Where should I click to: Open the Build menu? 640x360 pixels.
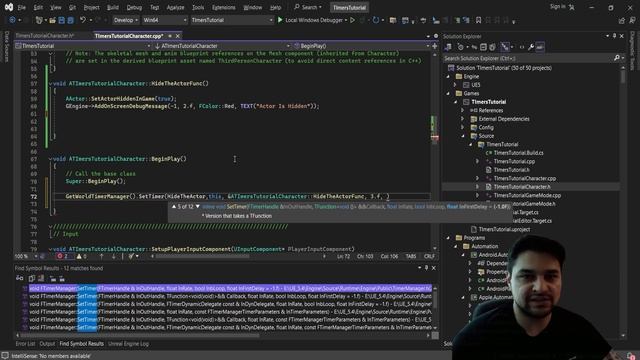click(113, 7)
